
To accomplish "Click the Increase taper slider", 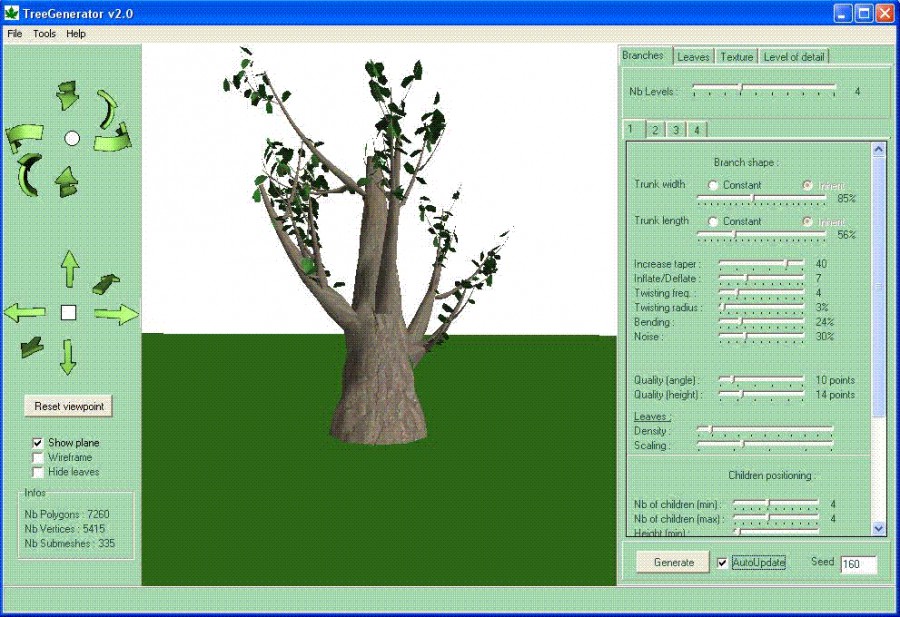I will (762, 263).
